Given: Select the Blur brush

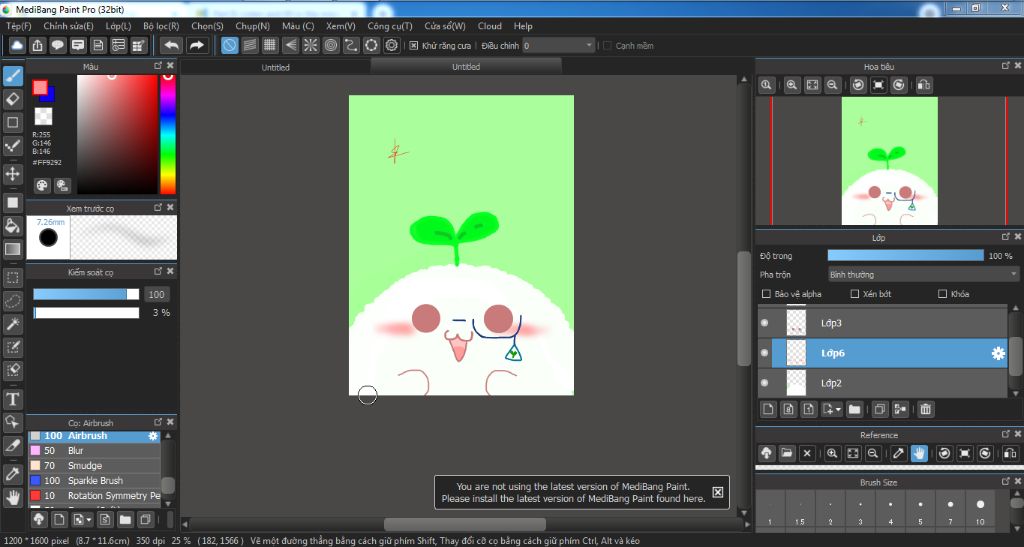Looking at the screenshot, I should [x=94, y=450].
